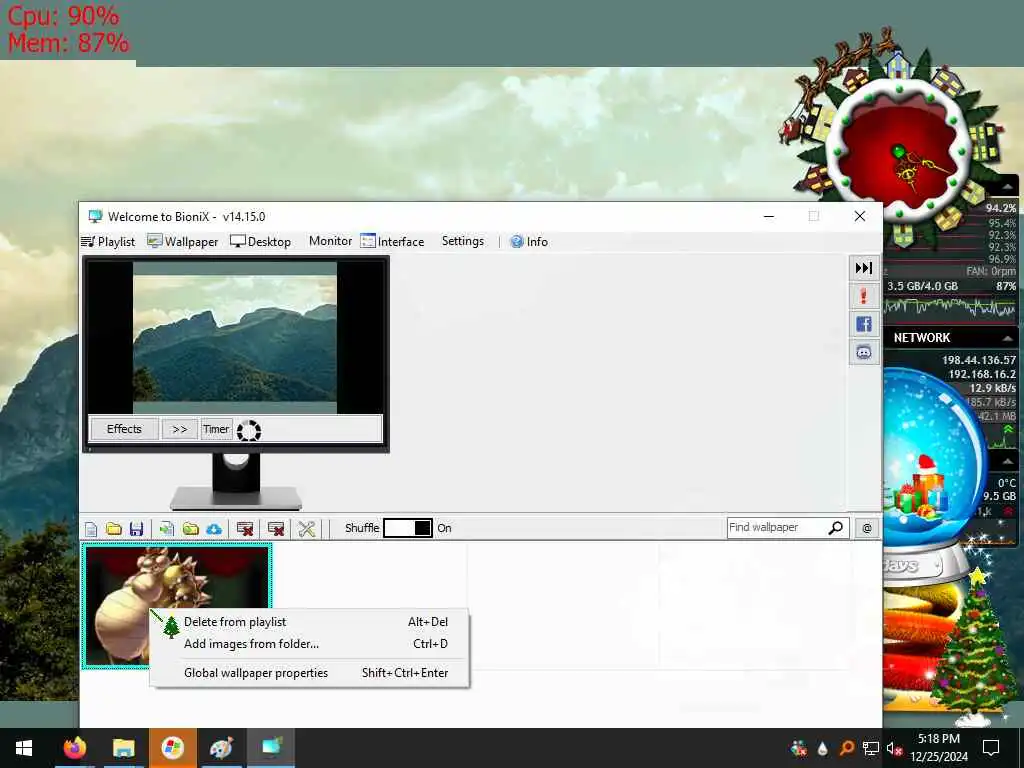The width and height of the screenshot is (1024, 768).
Task: Click the @ button next to Find wallpaper
Action: point(867,528)
